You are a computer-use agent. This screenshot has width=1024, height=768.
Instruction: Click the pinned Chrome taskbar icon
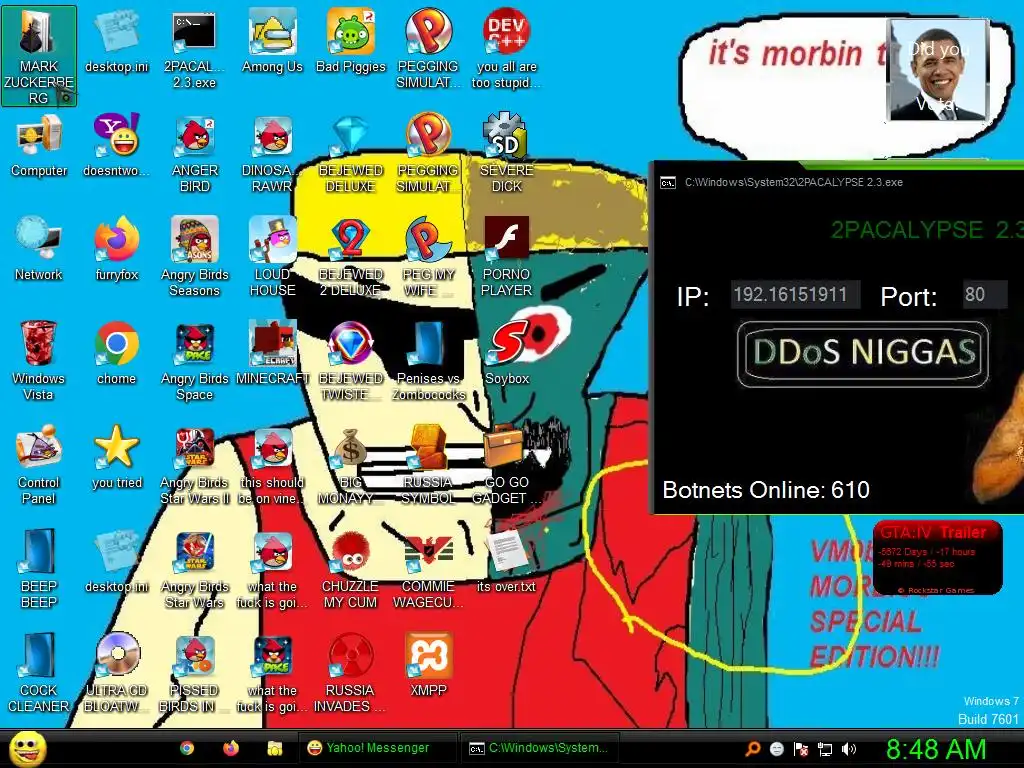(187, 748)
